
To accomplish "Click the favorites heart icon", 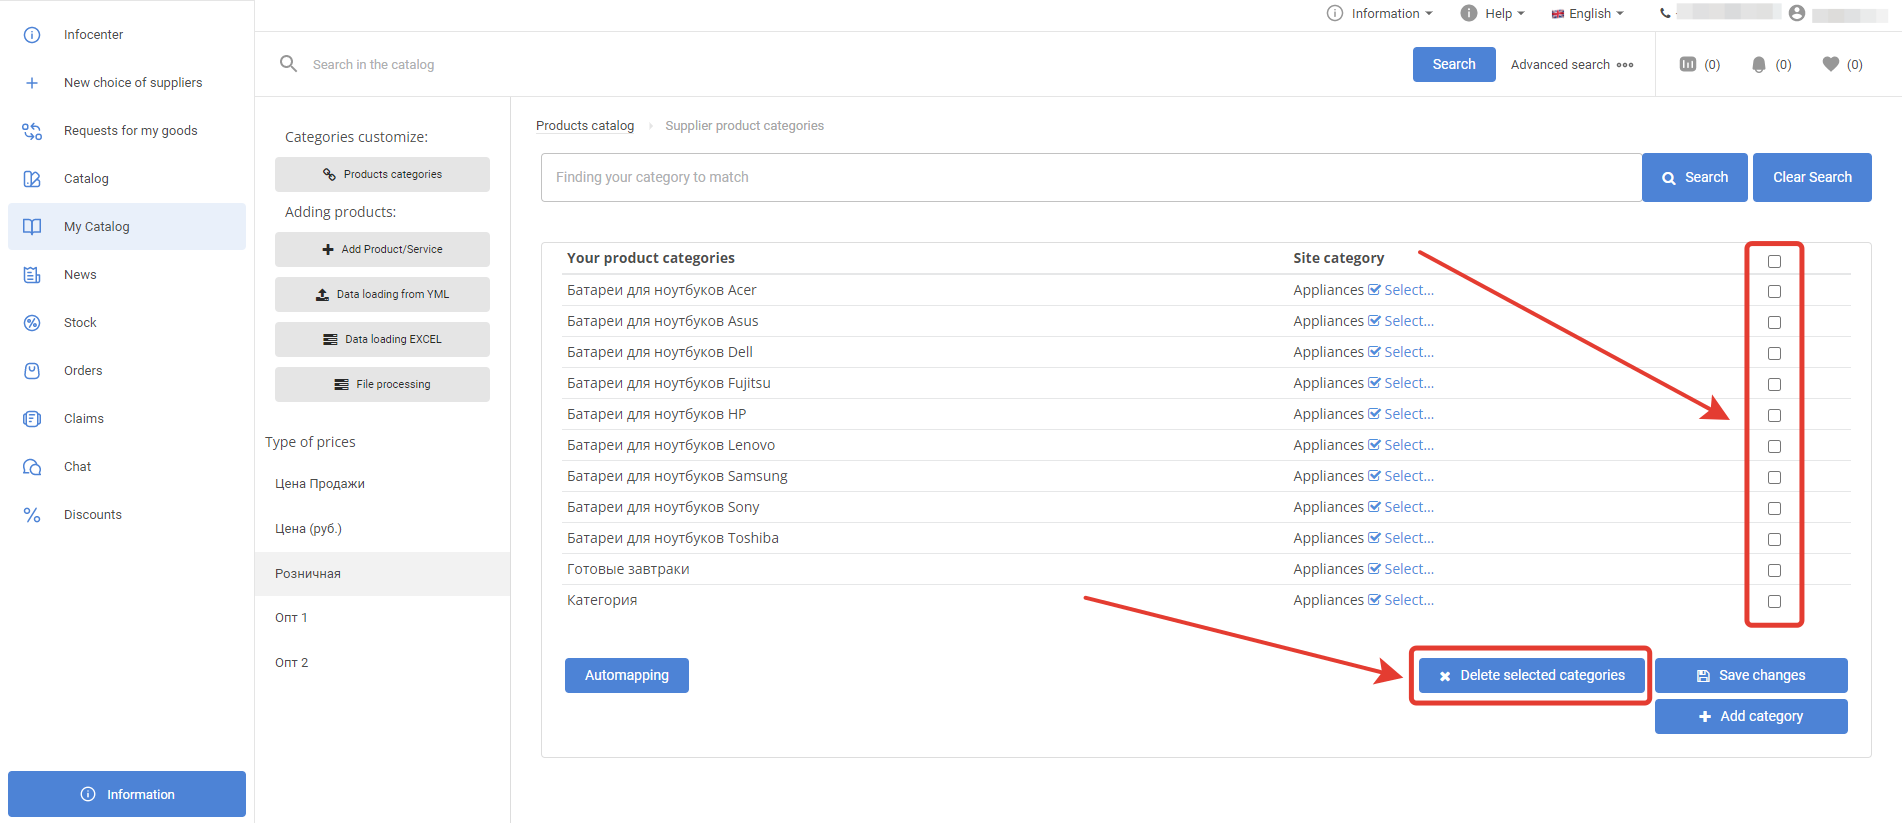I will (x=1830, y=64).
